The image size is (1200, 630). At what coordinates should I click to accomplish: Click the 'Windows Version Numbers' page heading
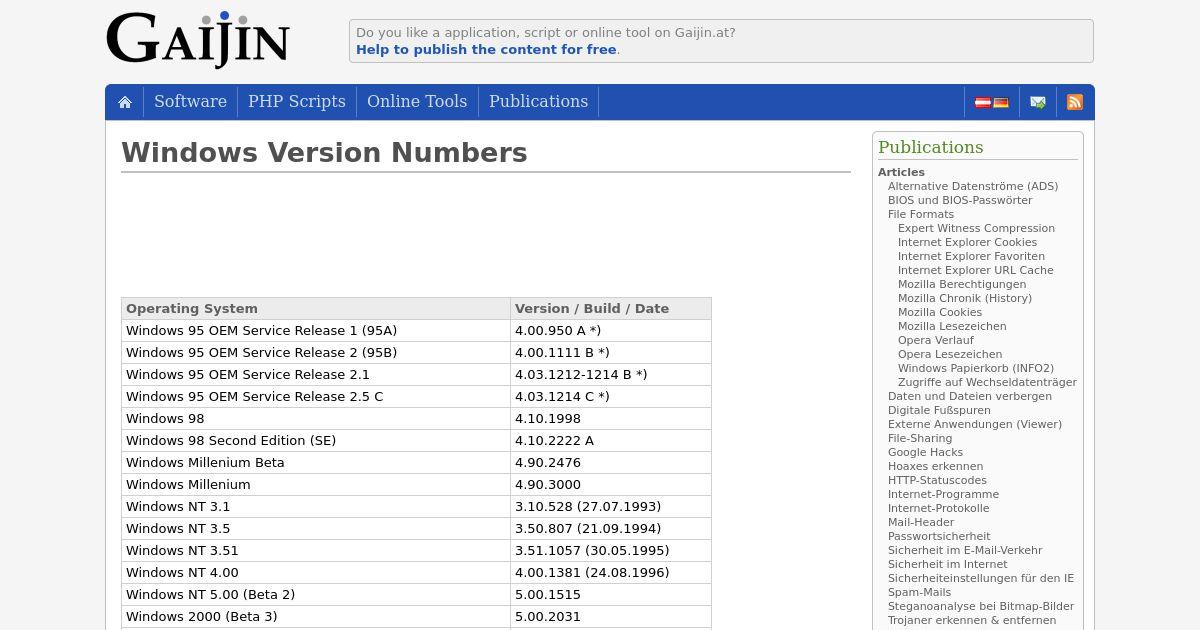pos(324,153)
